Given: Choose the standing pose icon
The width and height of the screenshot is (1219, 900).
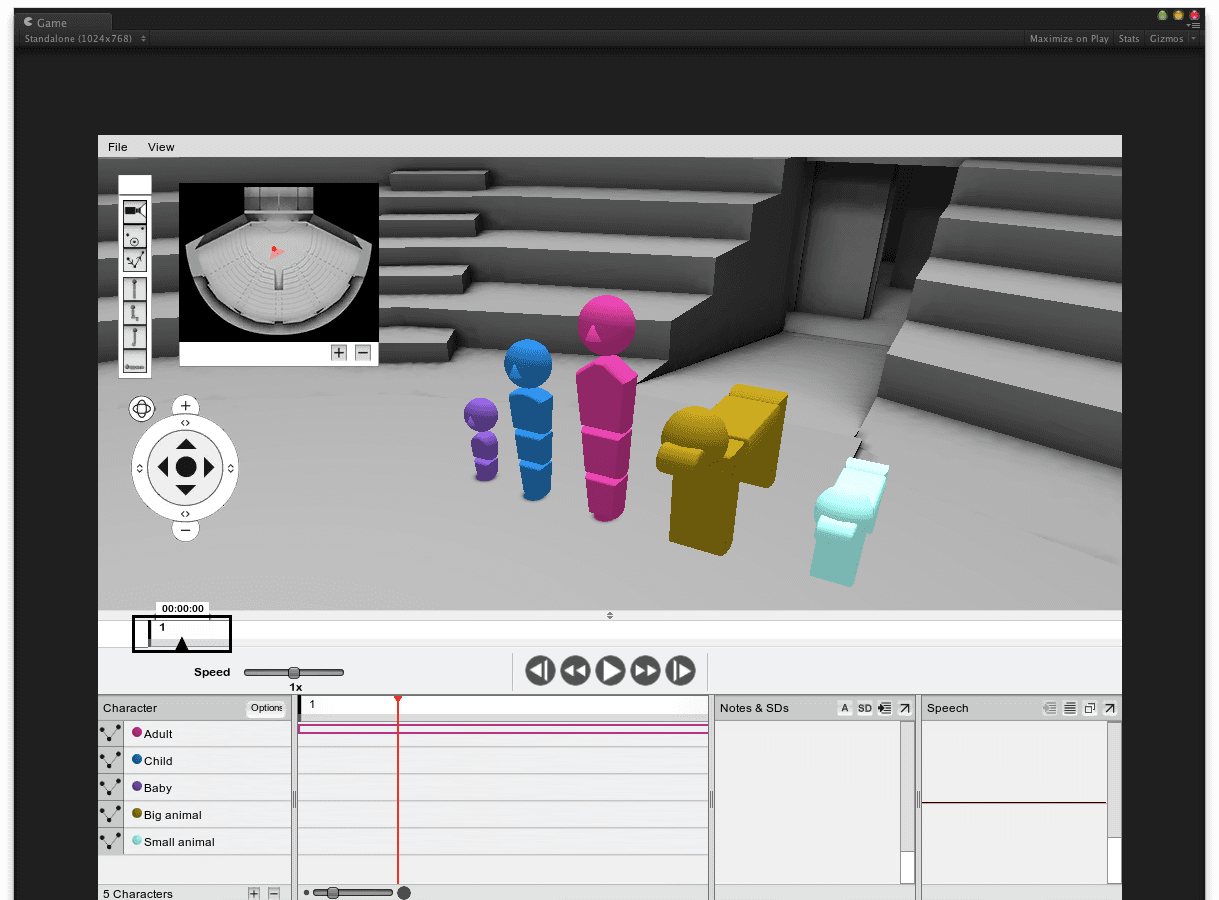Looking at the screenshot, I should (135, 289).
